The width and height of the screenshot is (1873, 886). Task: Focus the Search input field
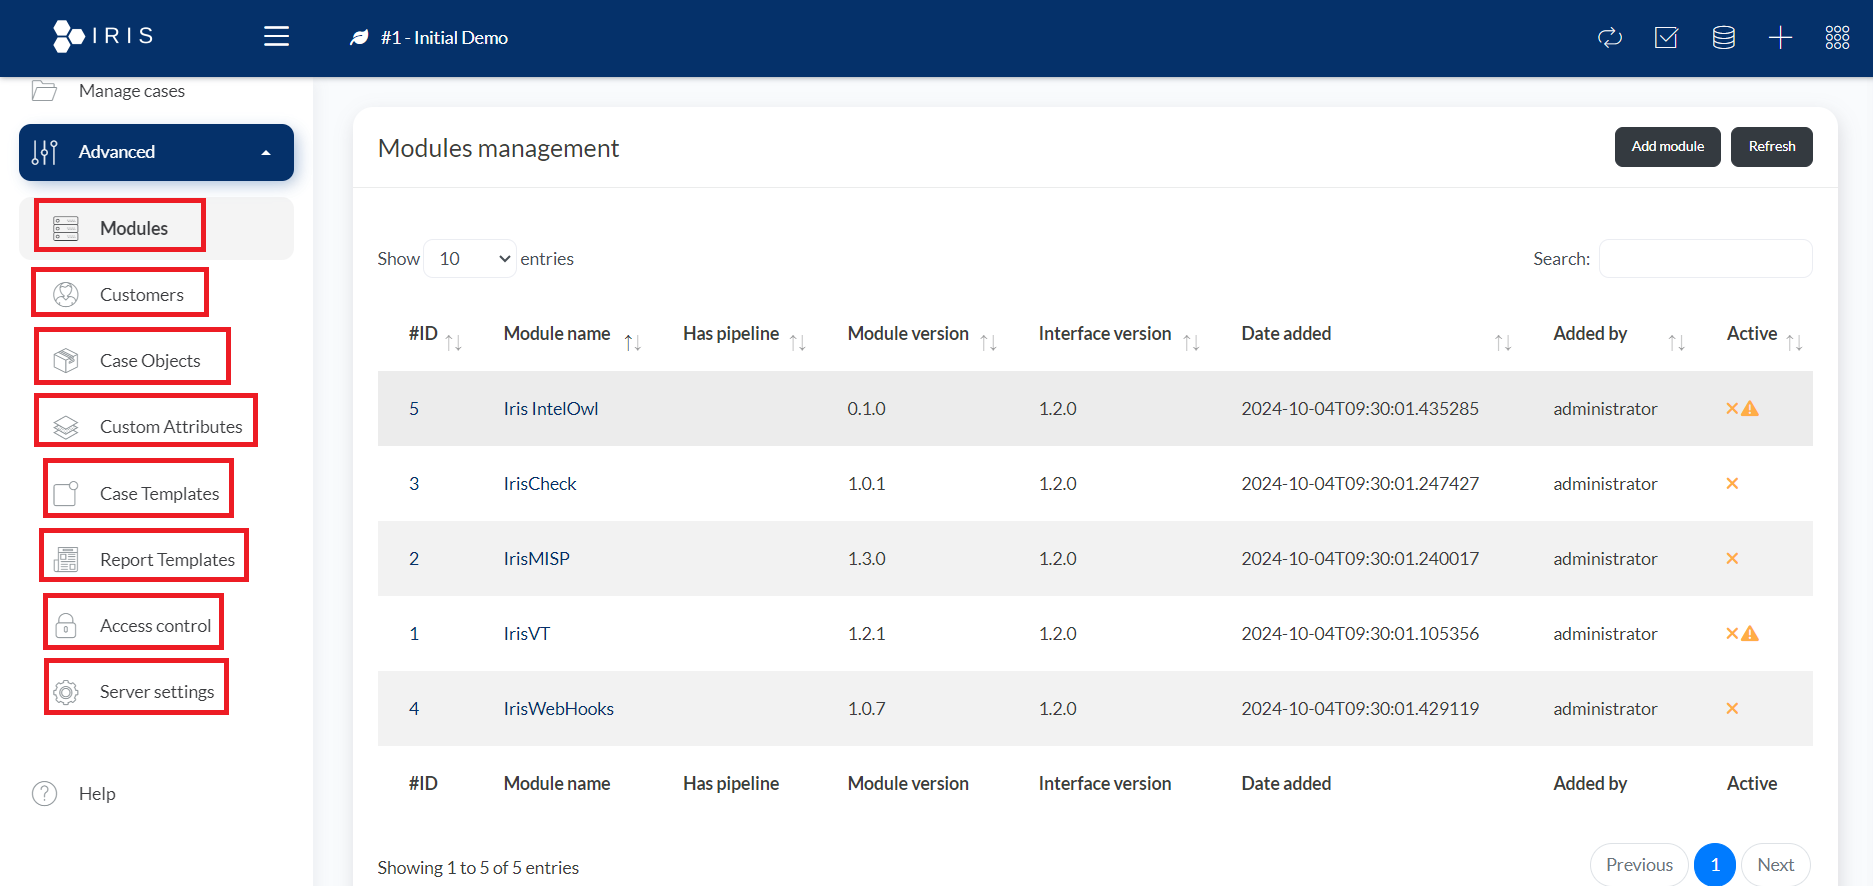1705,259
